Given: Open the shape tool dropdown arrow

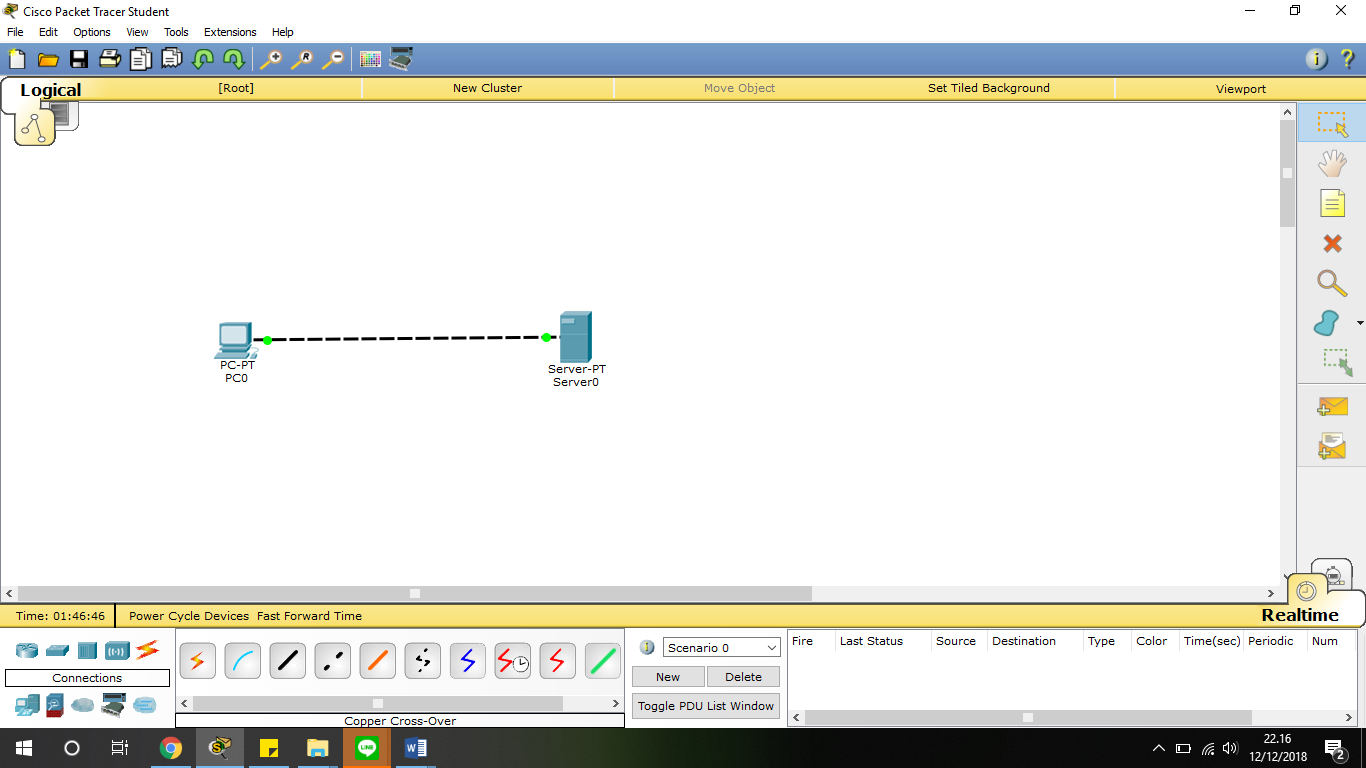Looking at the screenshot, I should [x=1358, y=323].
